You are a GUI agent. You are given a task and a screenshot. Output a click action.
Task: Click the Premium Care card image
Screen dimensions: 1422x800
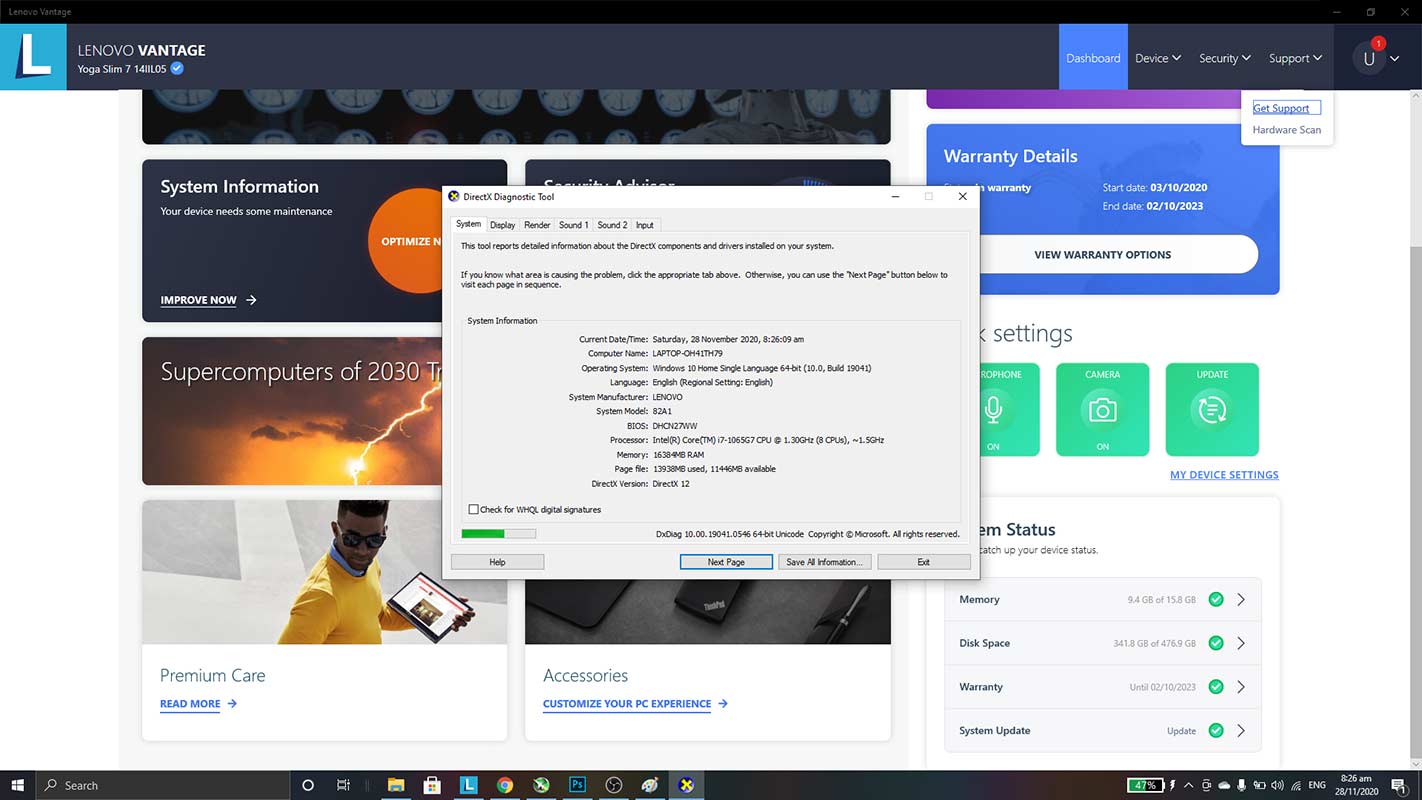pos(324,572)
